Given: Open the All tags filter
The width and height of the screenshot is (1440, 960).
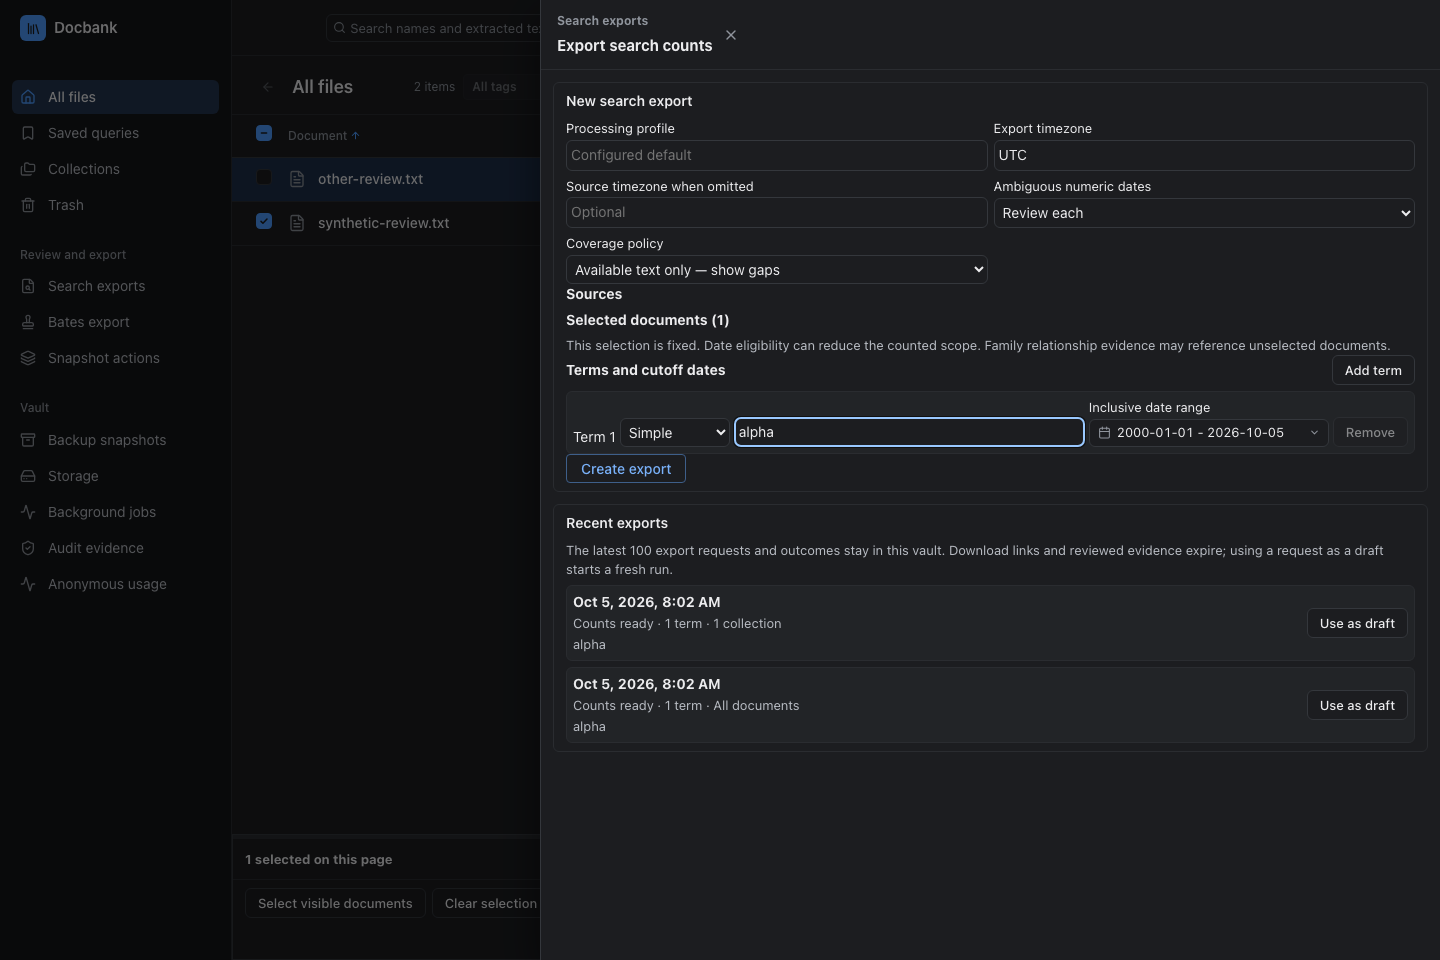Looking at the screenshot, I should pyautogui.click(x=494, y=87).
